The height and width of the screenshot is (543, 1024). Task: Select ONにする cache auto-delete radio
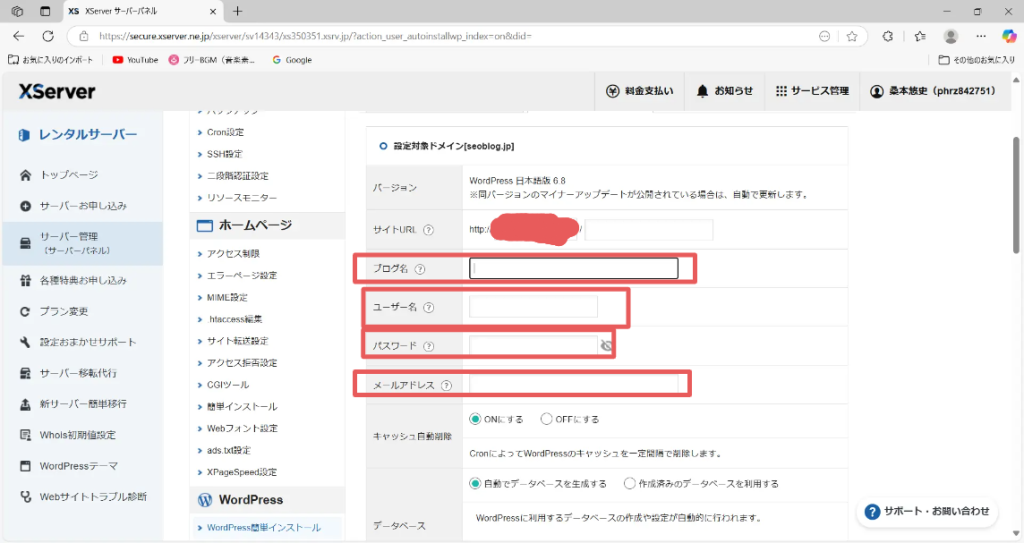475,419
